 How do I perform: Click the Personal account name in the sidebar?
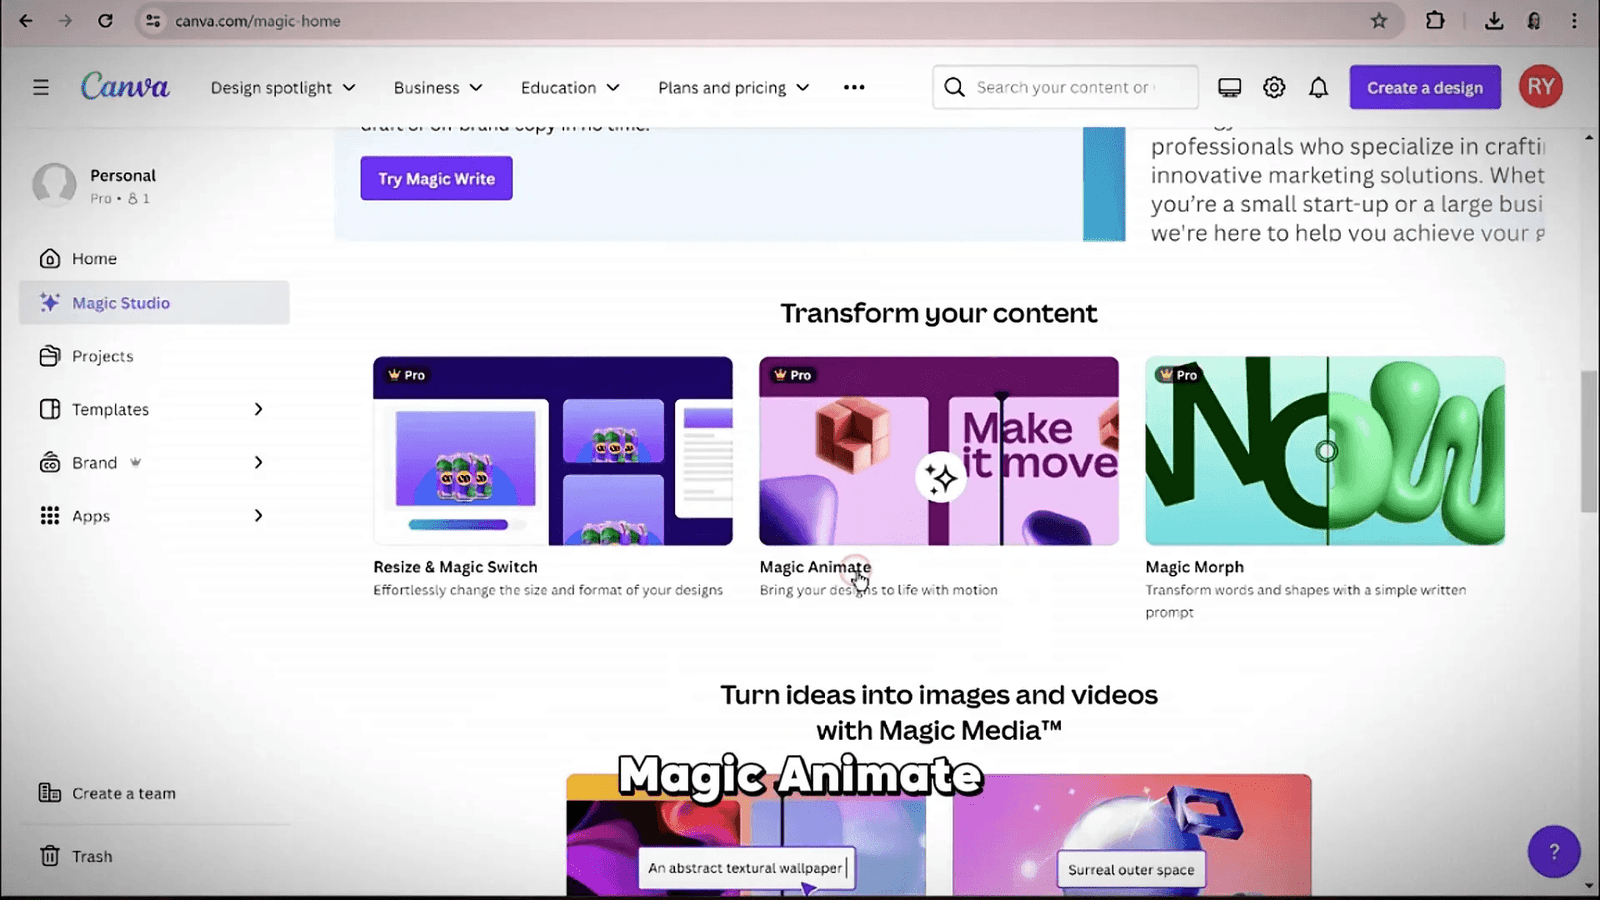(123, 175)
